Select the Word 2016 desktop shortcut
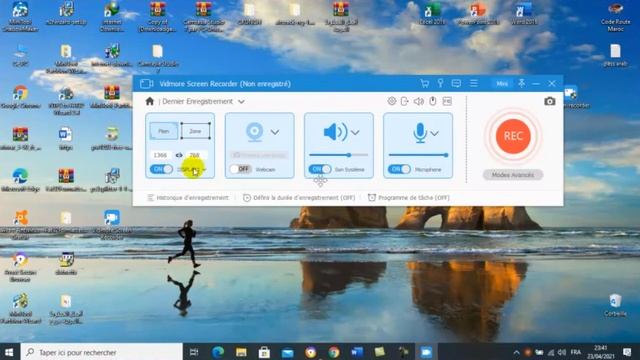This screenshot has width=640, height=360. tap(524, 14)
